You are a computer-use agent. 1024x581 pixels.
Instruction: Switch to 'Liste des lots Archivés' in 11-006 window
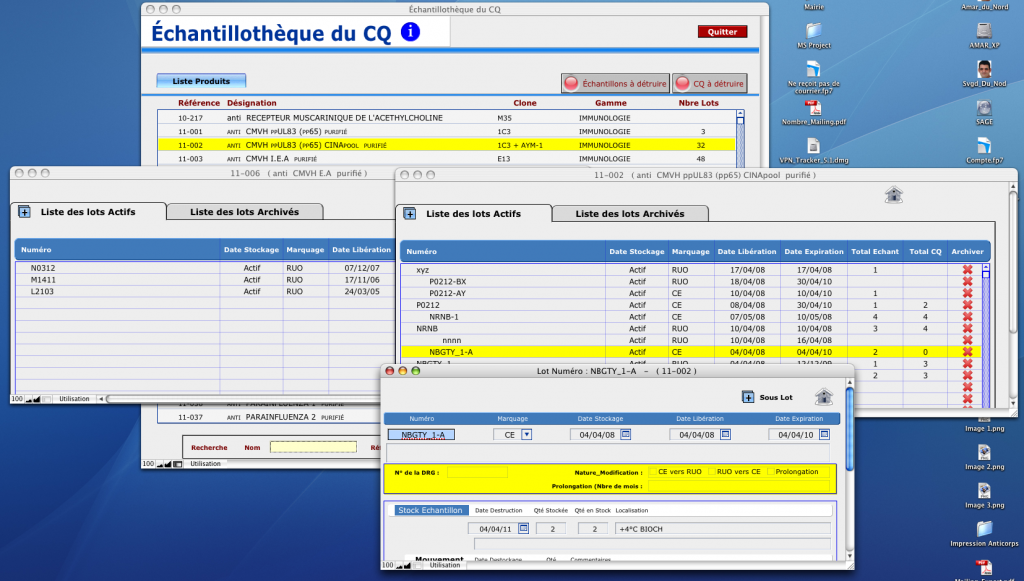click(244, 212)
